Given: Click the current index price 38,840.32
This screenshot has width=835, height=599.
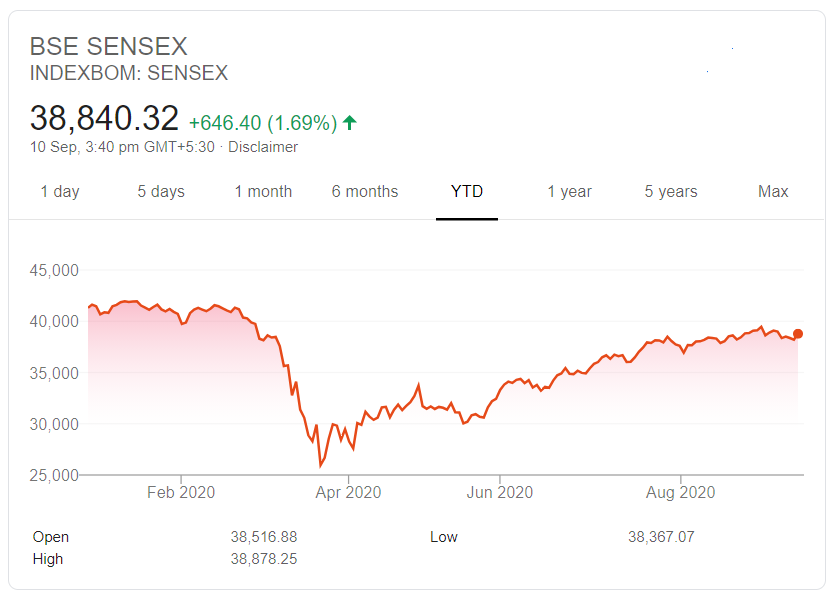Looking at the screenshot, I should point(104,117).
